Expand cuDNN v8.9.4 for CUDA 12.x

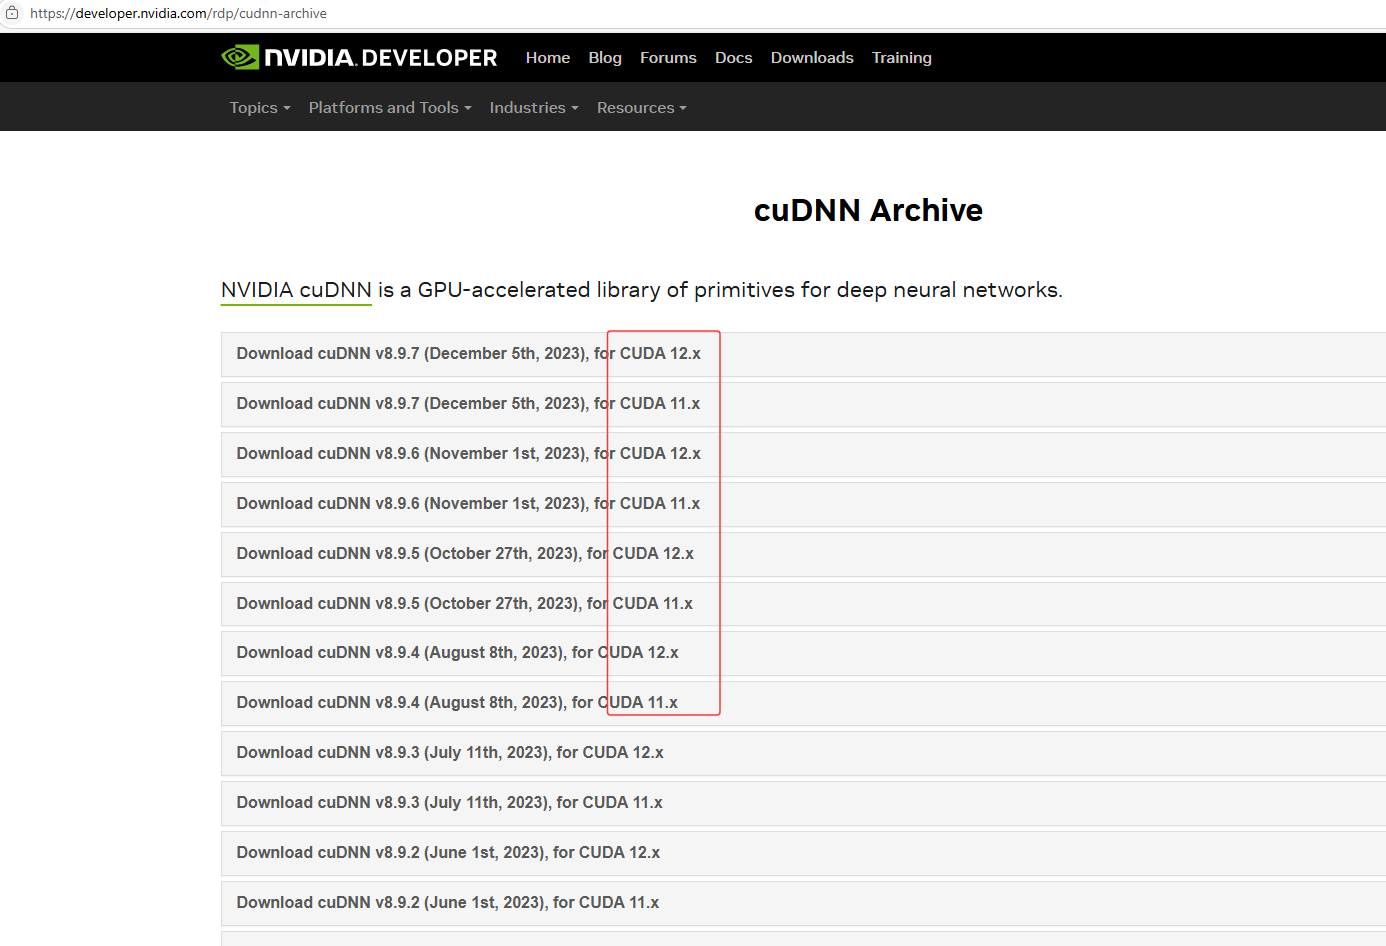[803, 653]
